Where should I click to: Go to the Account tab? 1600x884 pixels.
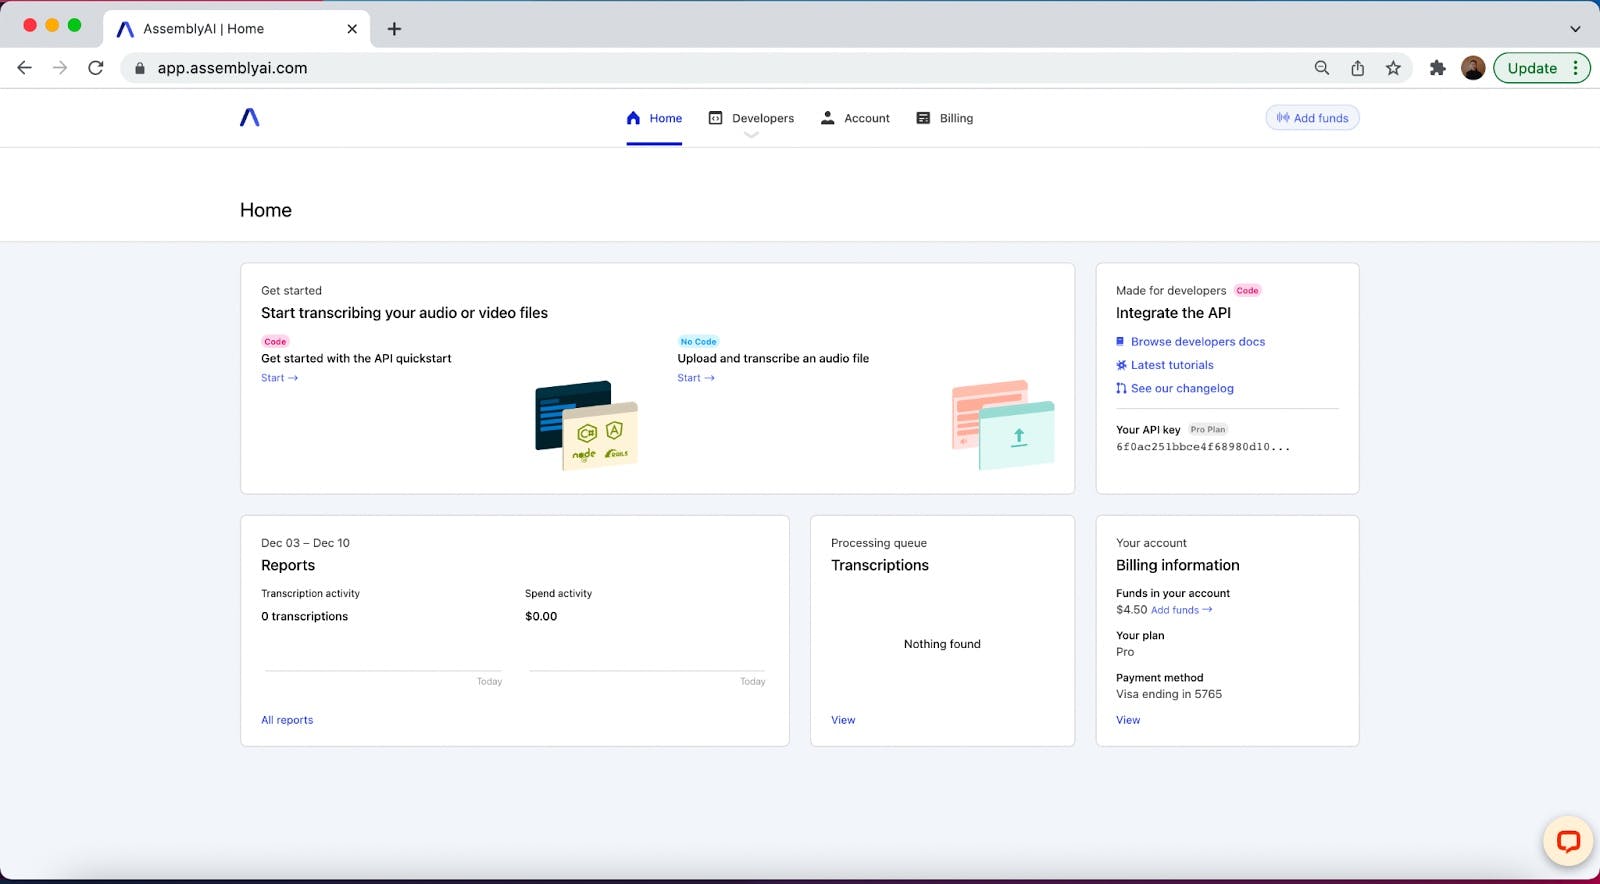855,118
